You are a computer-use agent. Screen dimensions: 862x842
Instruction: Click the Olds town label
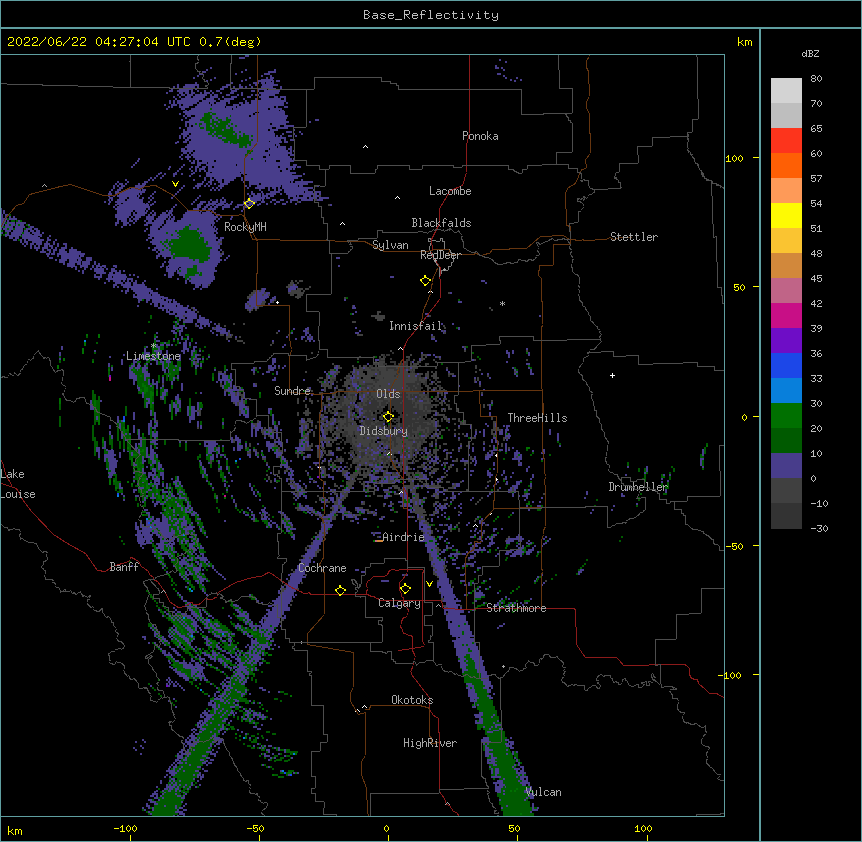(x=388, y=394)
